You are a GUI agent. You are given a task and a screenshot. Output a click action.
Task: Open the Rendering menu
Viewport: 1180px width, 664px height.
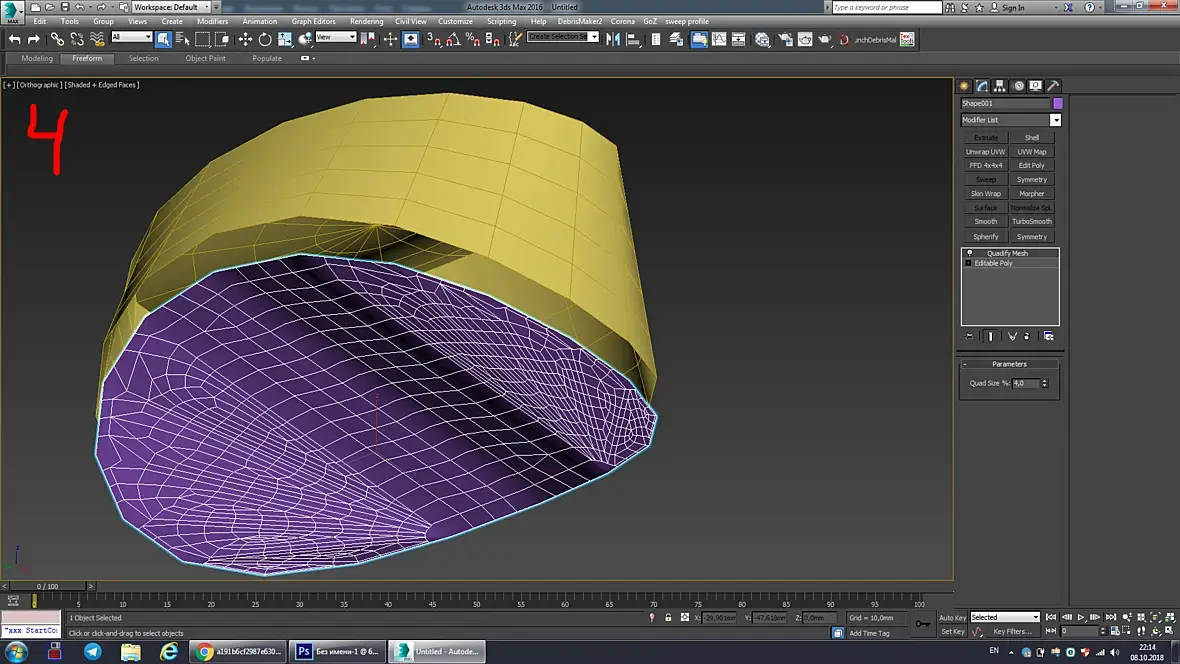(x=366, y=21)
